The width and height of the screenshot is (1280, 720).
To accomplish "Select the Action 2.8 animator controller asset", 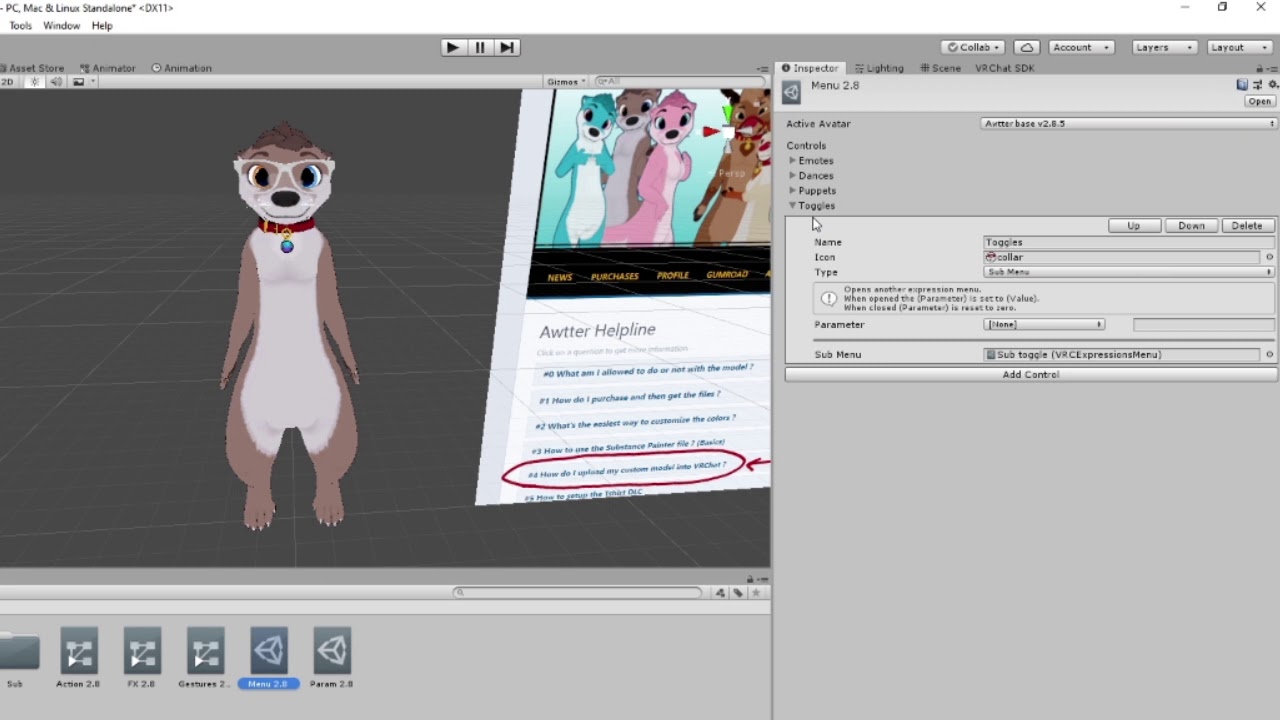I will 78,658.
